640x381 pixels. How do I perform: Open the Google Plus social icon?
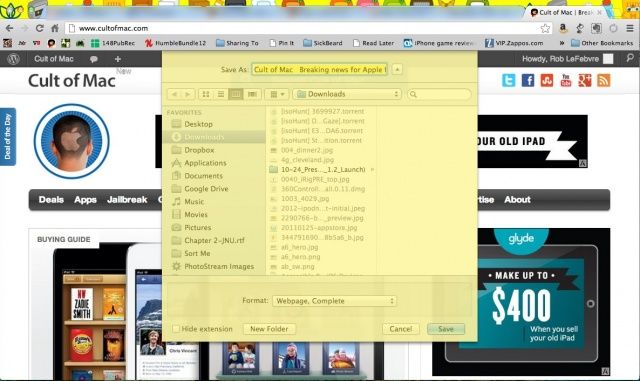[x=585, y=80]
